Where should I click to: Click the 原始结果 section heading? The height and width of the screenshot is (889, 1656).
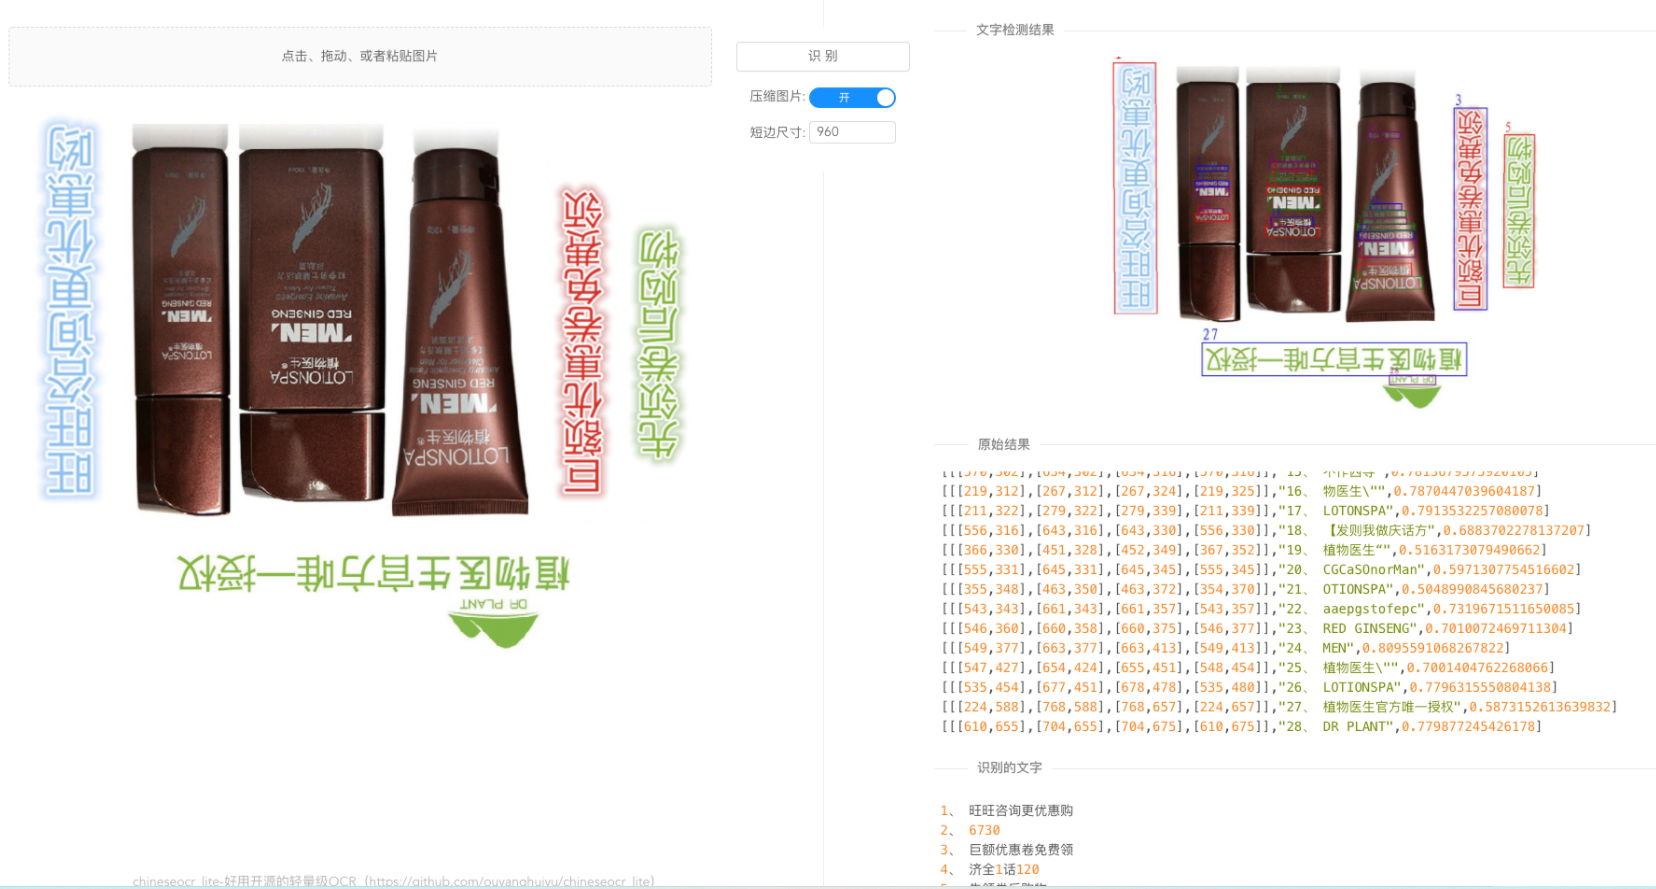(1004, 444)
